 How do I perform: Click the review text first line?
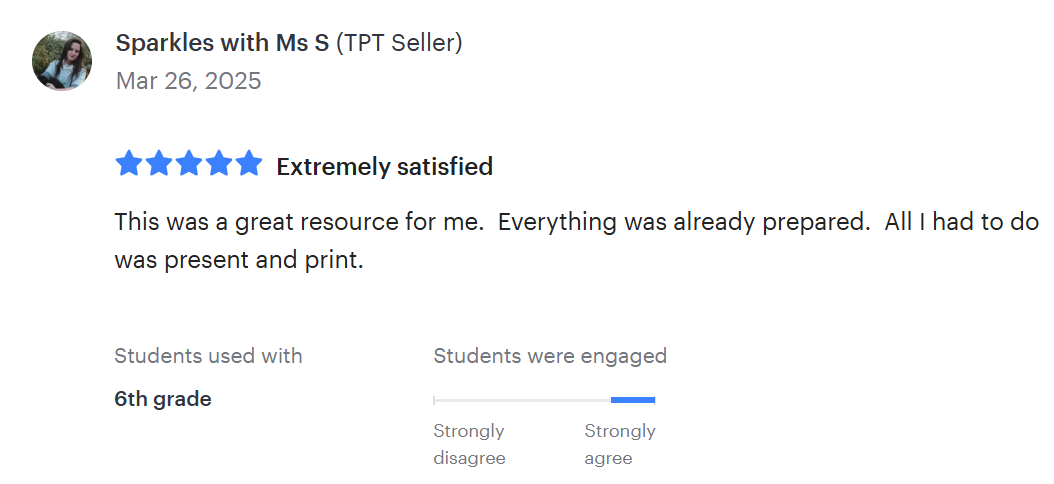pyautogui.click(x=576, y=222)
